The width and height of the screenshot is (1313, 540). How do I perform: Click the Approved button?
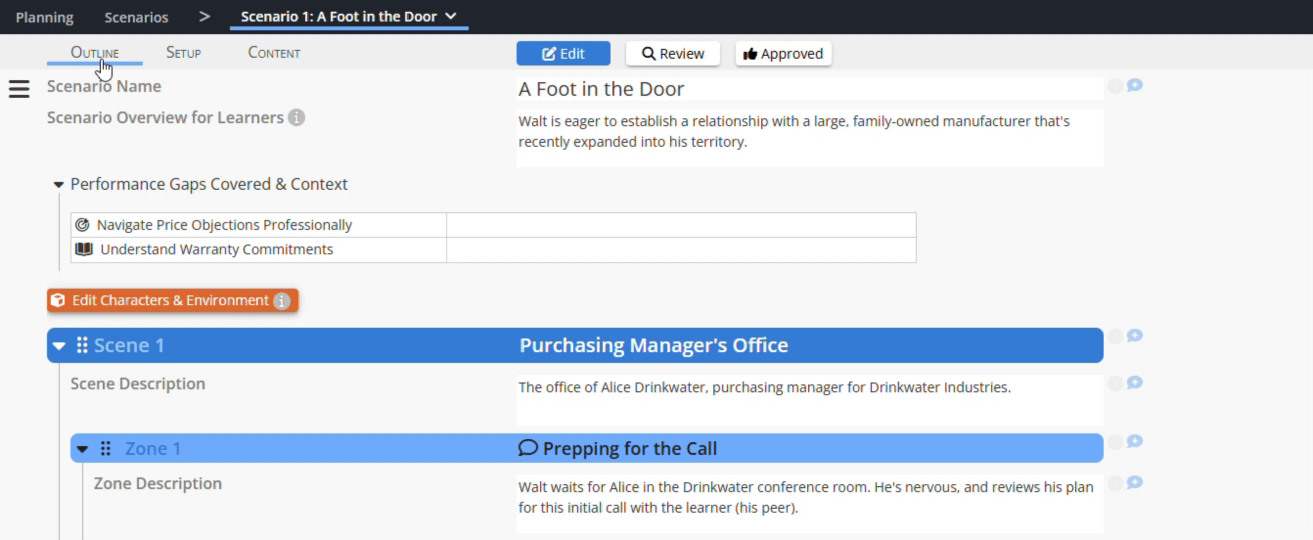tap(783, 54)
